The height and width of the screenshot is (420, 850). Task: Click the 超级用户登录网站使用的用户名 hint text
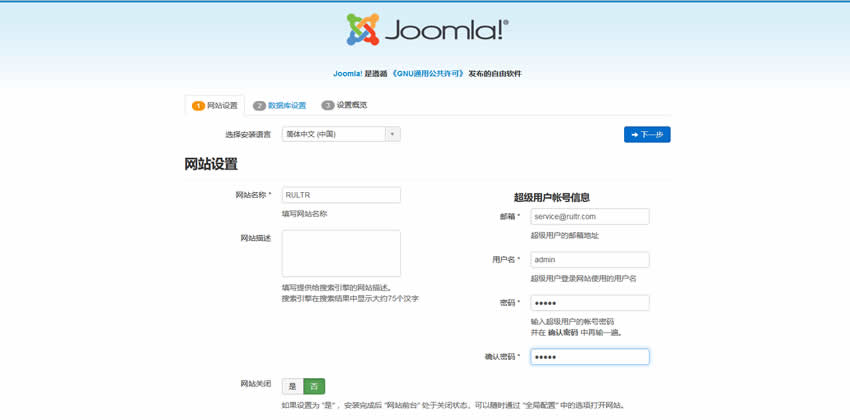pyautogui.click(x=583, y=279)
